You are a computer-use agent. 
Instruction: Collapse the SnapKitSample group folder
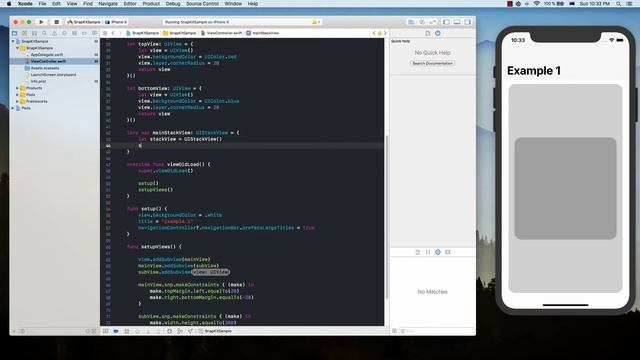click(x=18, y=48)
